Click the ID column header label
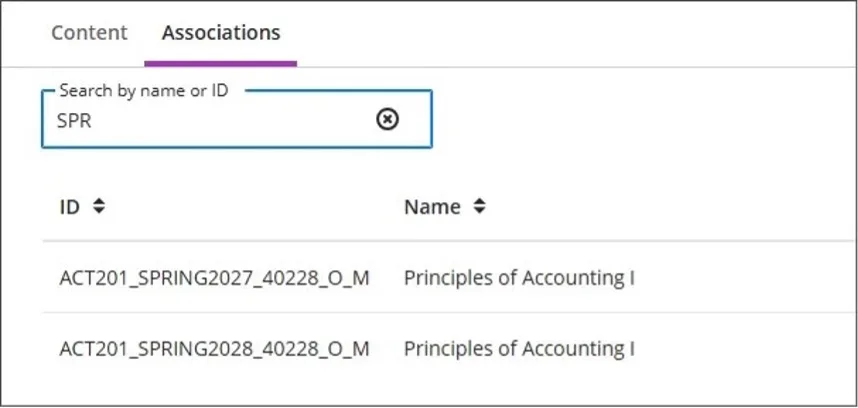858x408 pixels. [69, 207]
